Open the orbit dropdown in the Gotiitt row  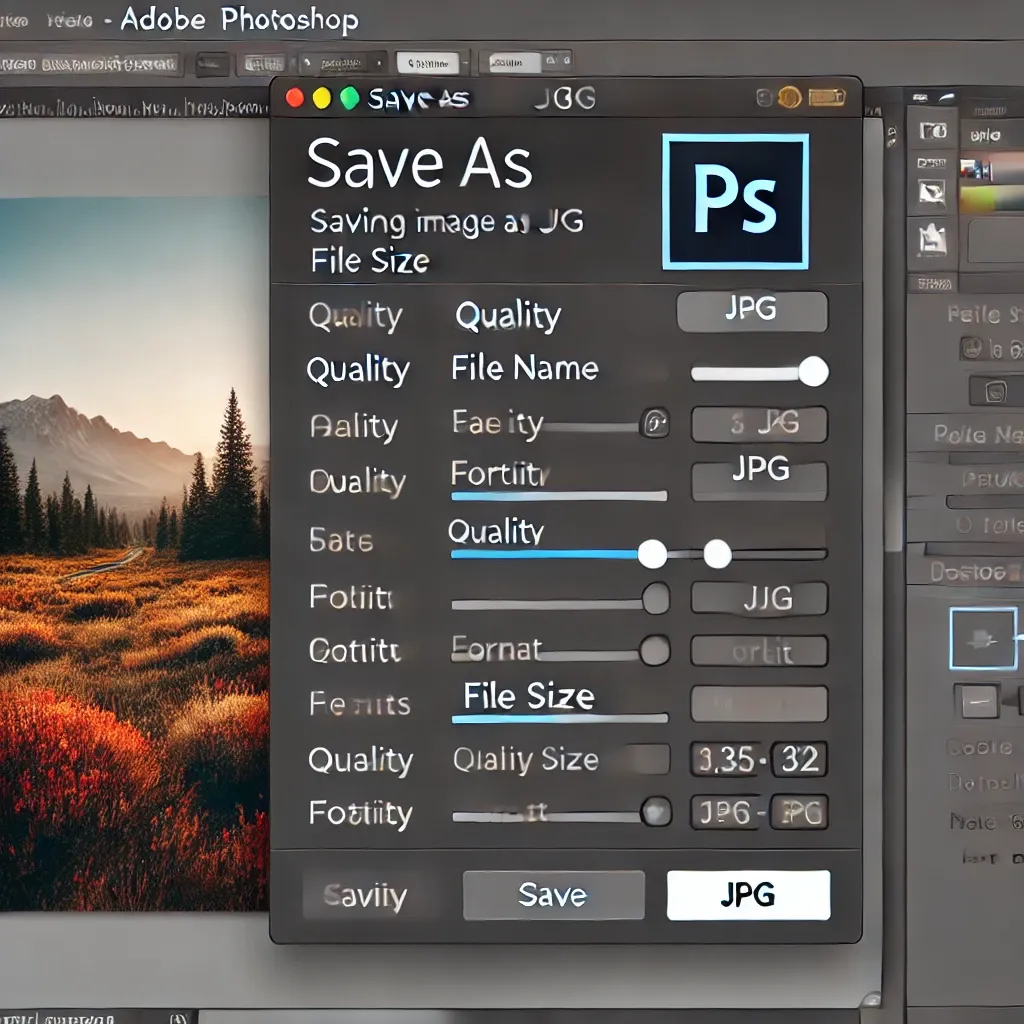click(760, 651)
